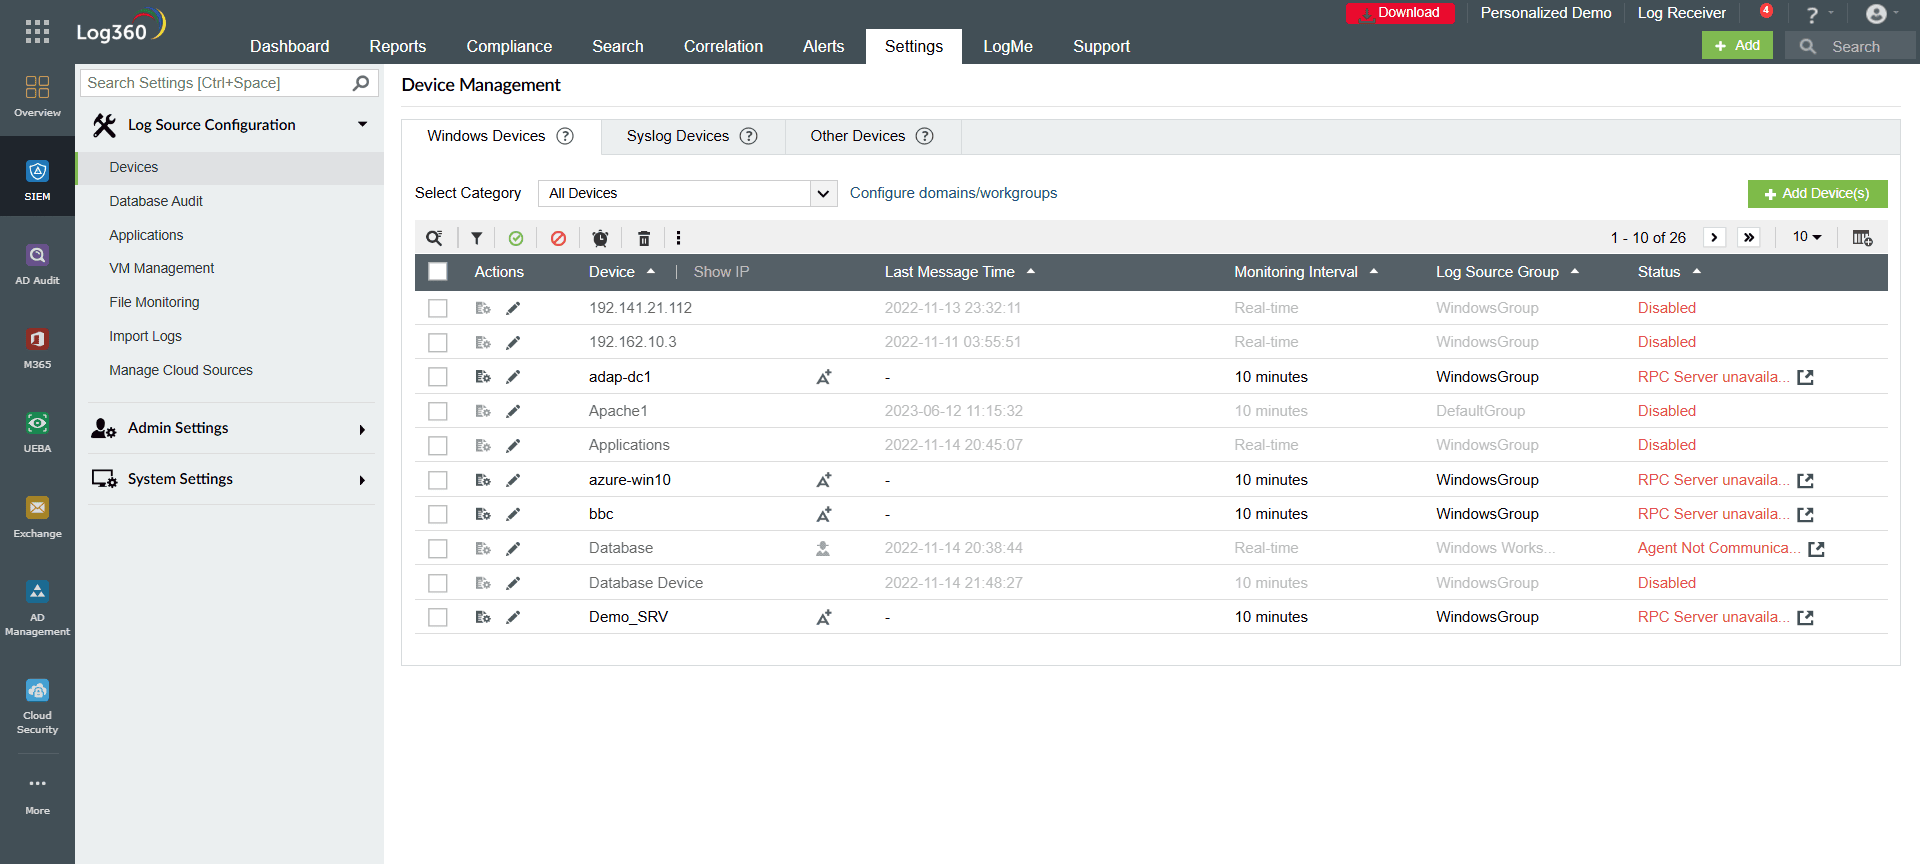1920x864 pixels.
Task: Click the filter funnel icon
Action: click(477, 238)
